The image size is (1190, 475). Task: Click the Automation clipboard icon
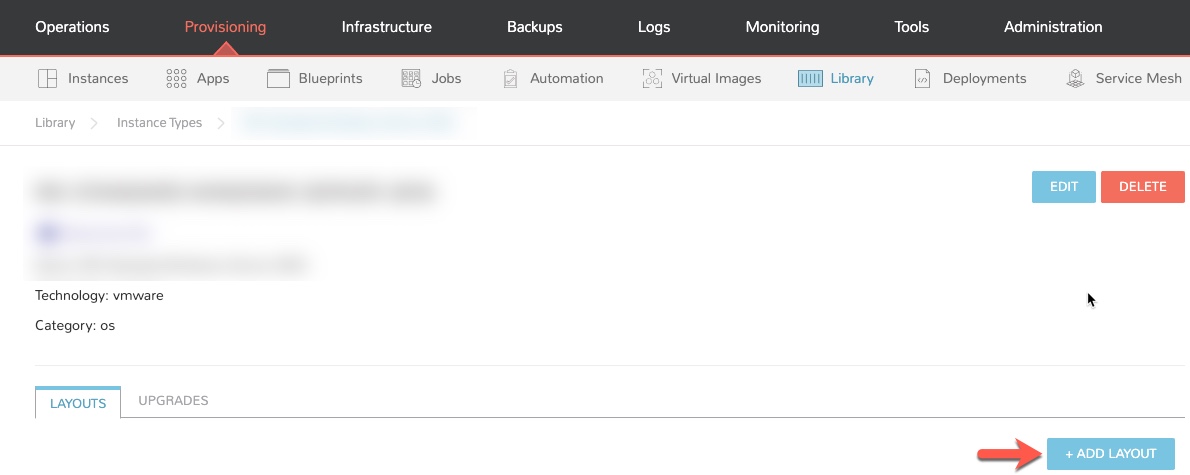coord(511,78)
